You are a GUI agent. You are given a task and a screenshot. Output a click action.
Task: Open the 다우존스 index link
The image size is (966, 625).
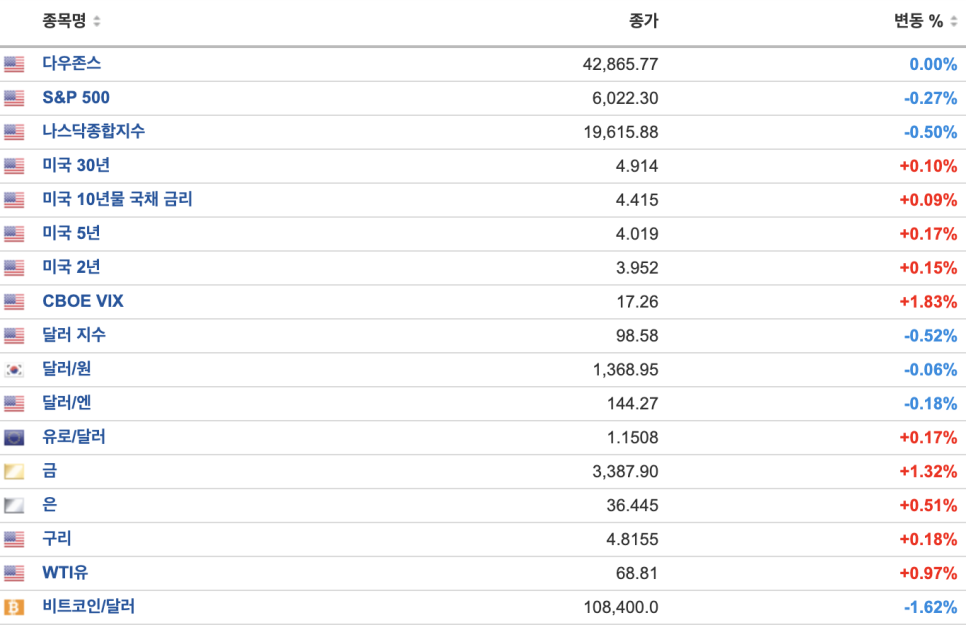pyautogui.click(x=71, y=63)
